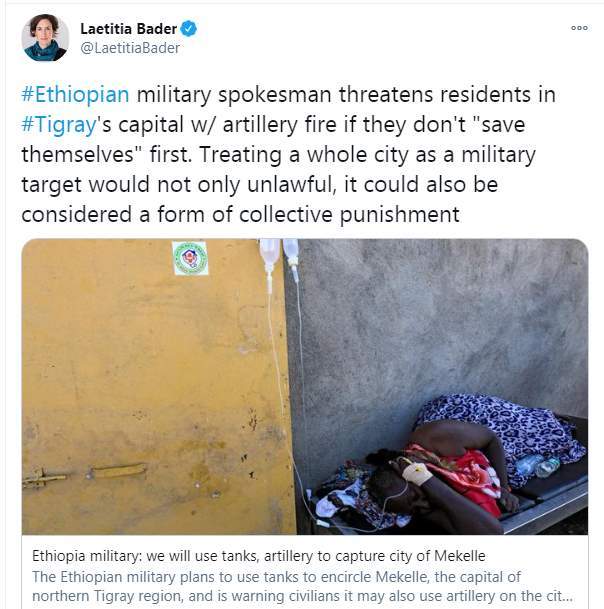Viewport: 604px width, 609px height.
Task: Open the article card's hospital photo
Action: point(305,386)
